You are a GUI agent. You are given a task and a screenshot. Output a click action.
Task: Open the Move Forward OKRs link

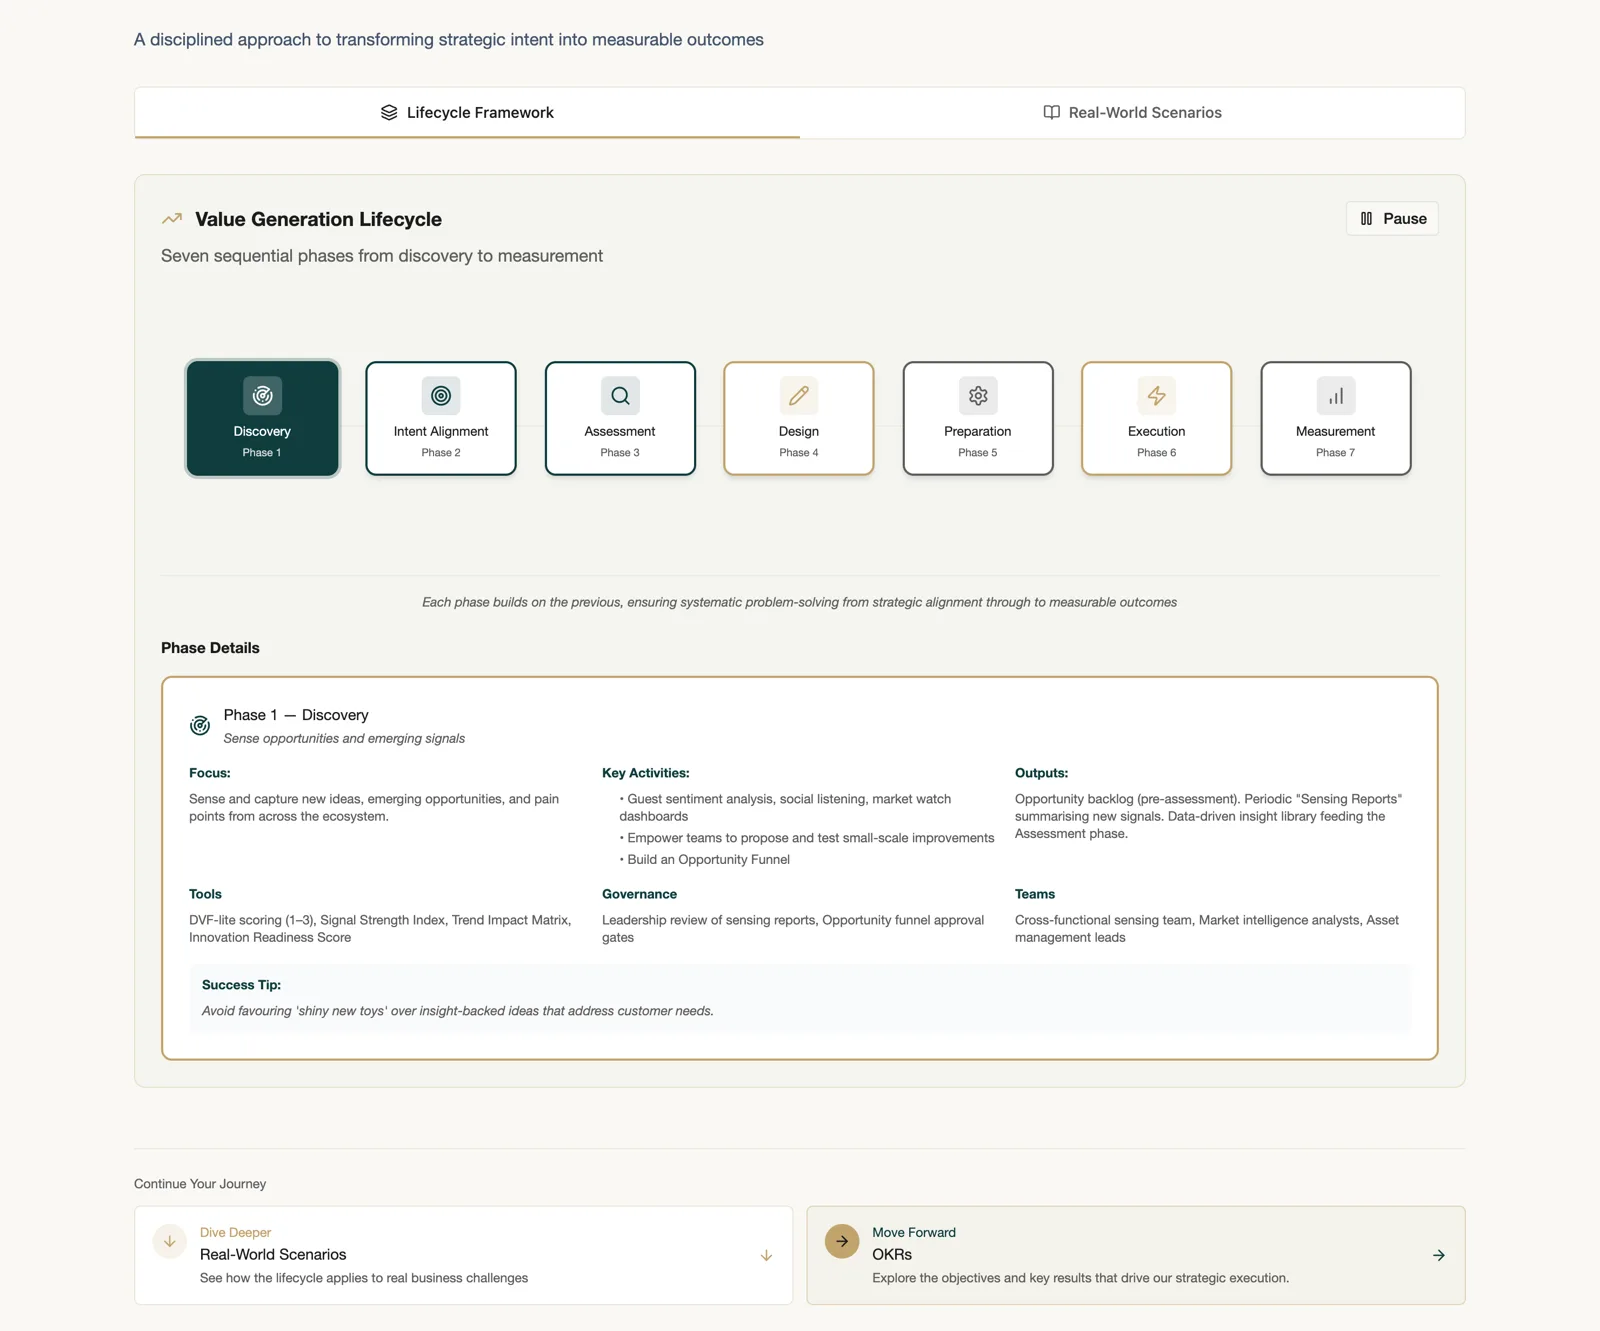click(1136, 1255)
